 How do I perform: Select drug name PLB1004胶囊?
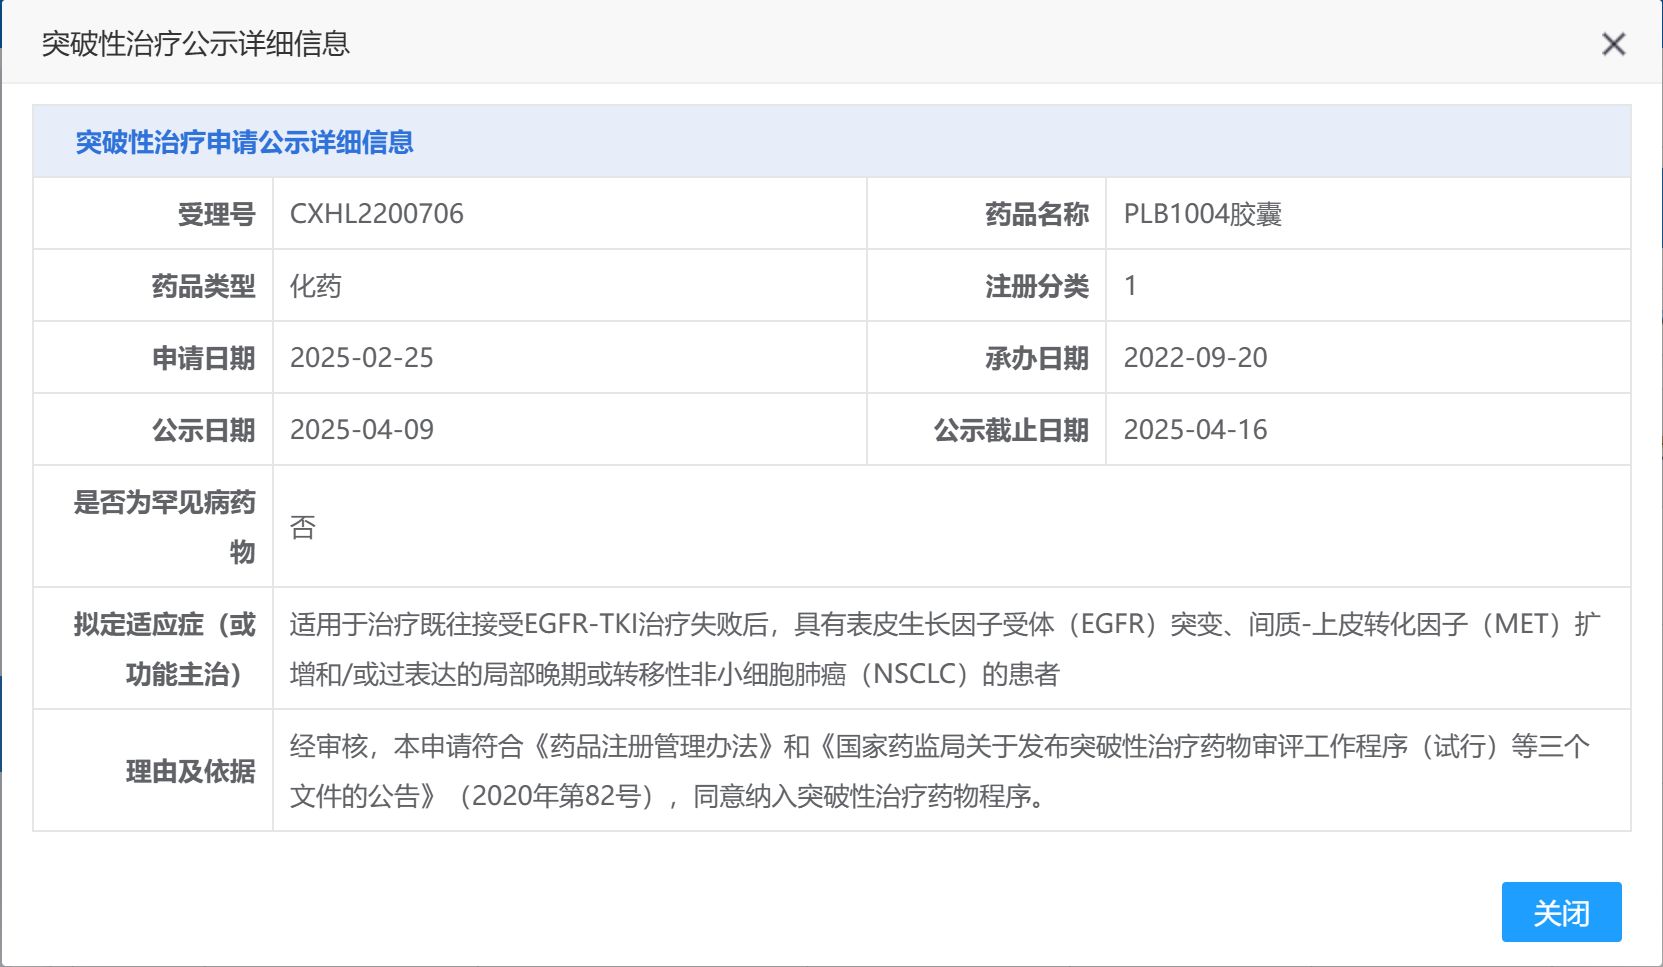pyautogui.click(x=1203, y=214)
